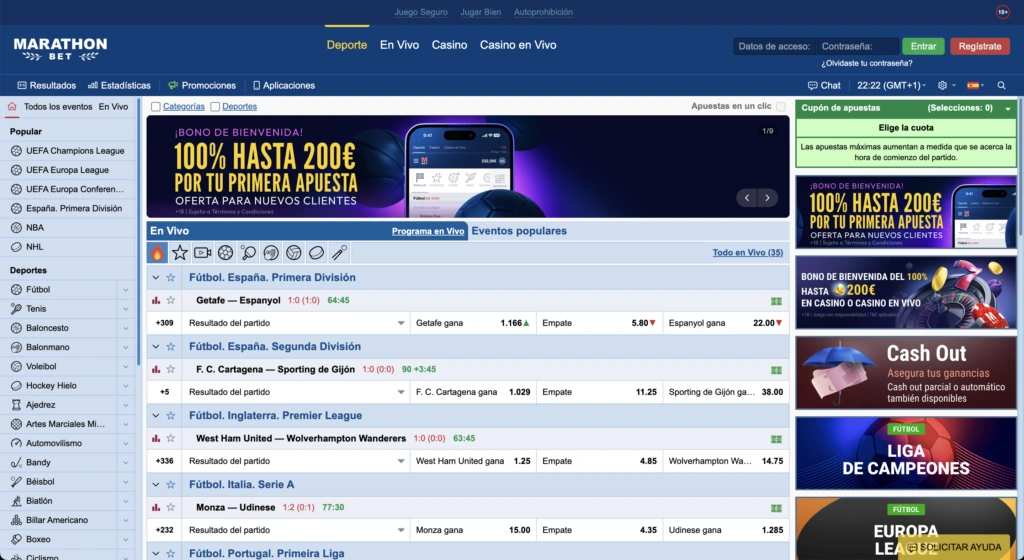Click the home icon in the sidebar
Image resolution: width=1024 pixels, height=560 pixels.
point(12,106)
